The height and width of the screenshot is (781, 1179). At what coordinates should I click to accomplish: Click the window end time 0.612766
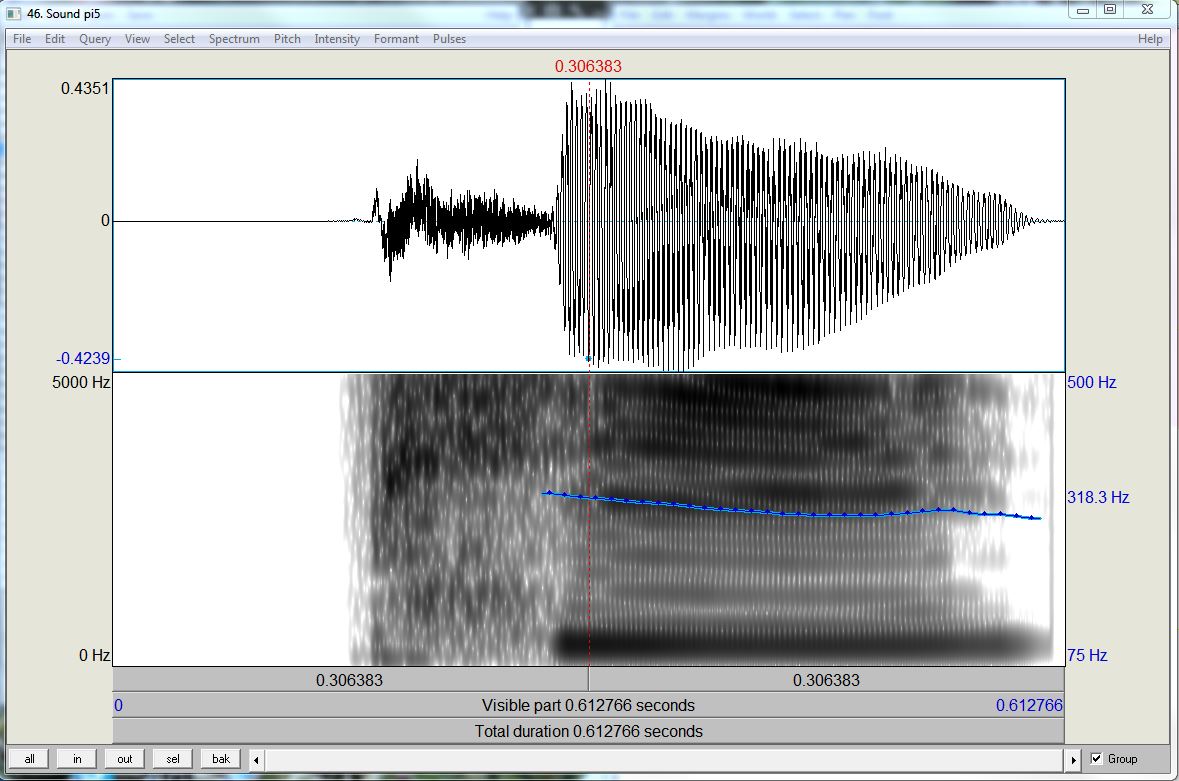(x=1029, y=706)
